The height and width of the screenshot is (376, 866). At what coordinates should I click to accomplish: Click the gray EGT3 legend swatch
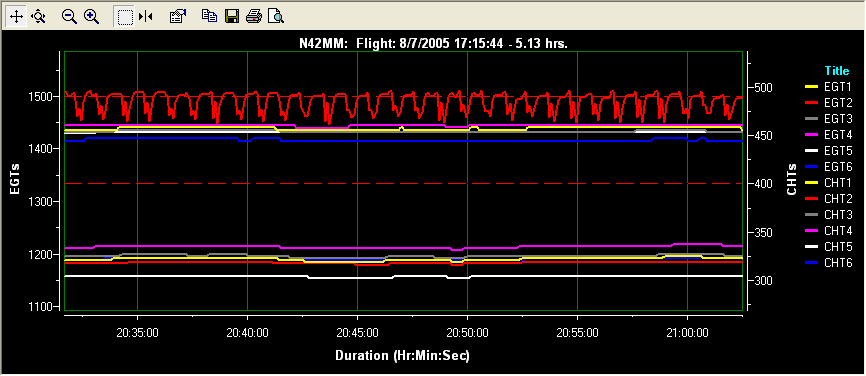click(x=811, y=119)
